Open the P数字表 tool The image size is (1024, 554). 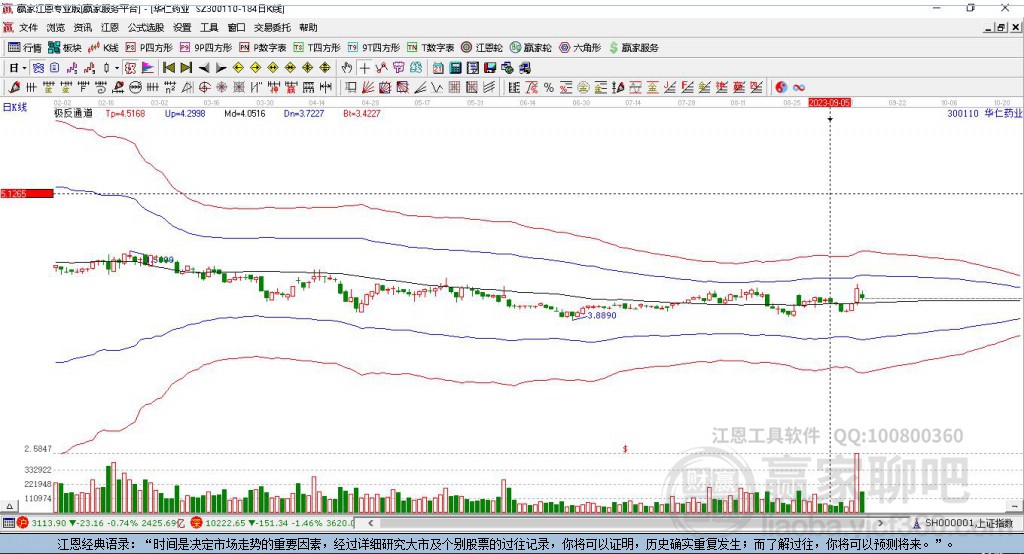(x=263, y=48)
